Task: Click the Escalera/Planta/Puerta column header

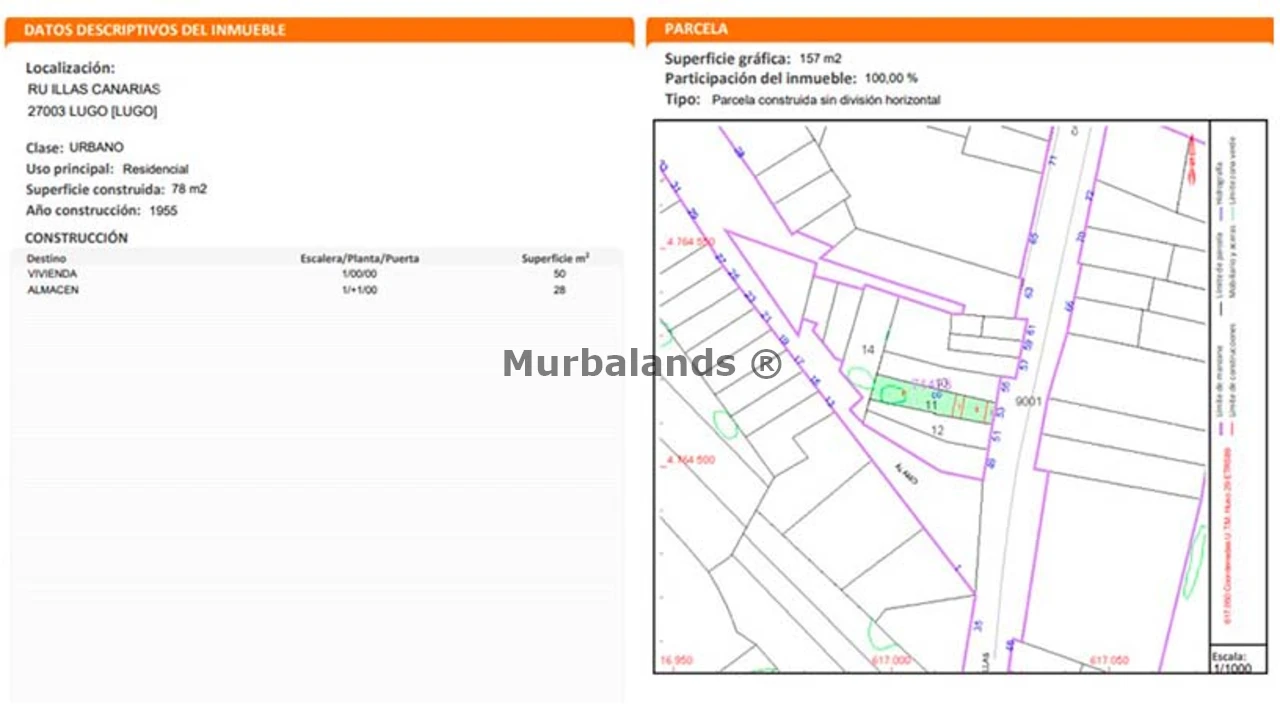Action: coord(360,258)
